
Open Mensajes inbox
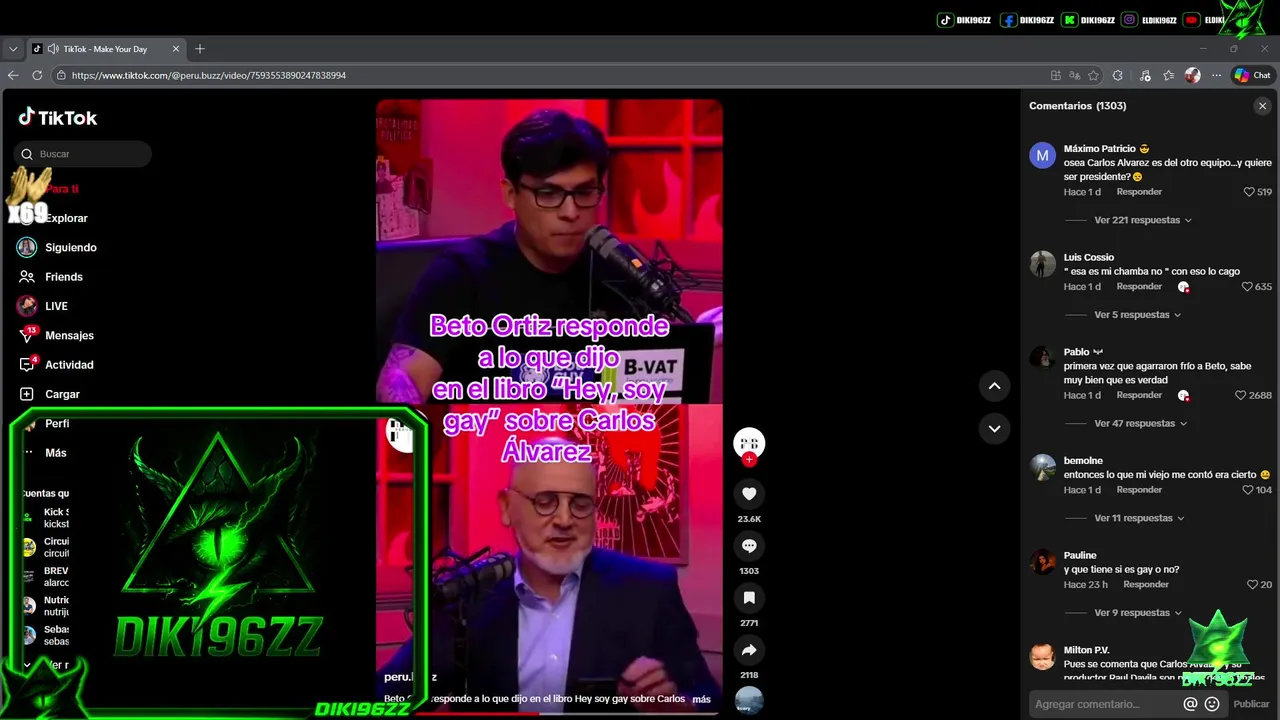[69, 336]
